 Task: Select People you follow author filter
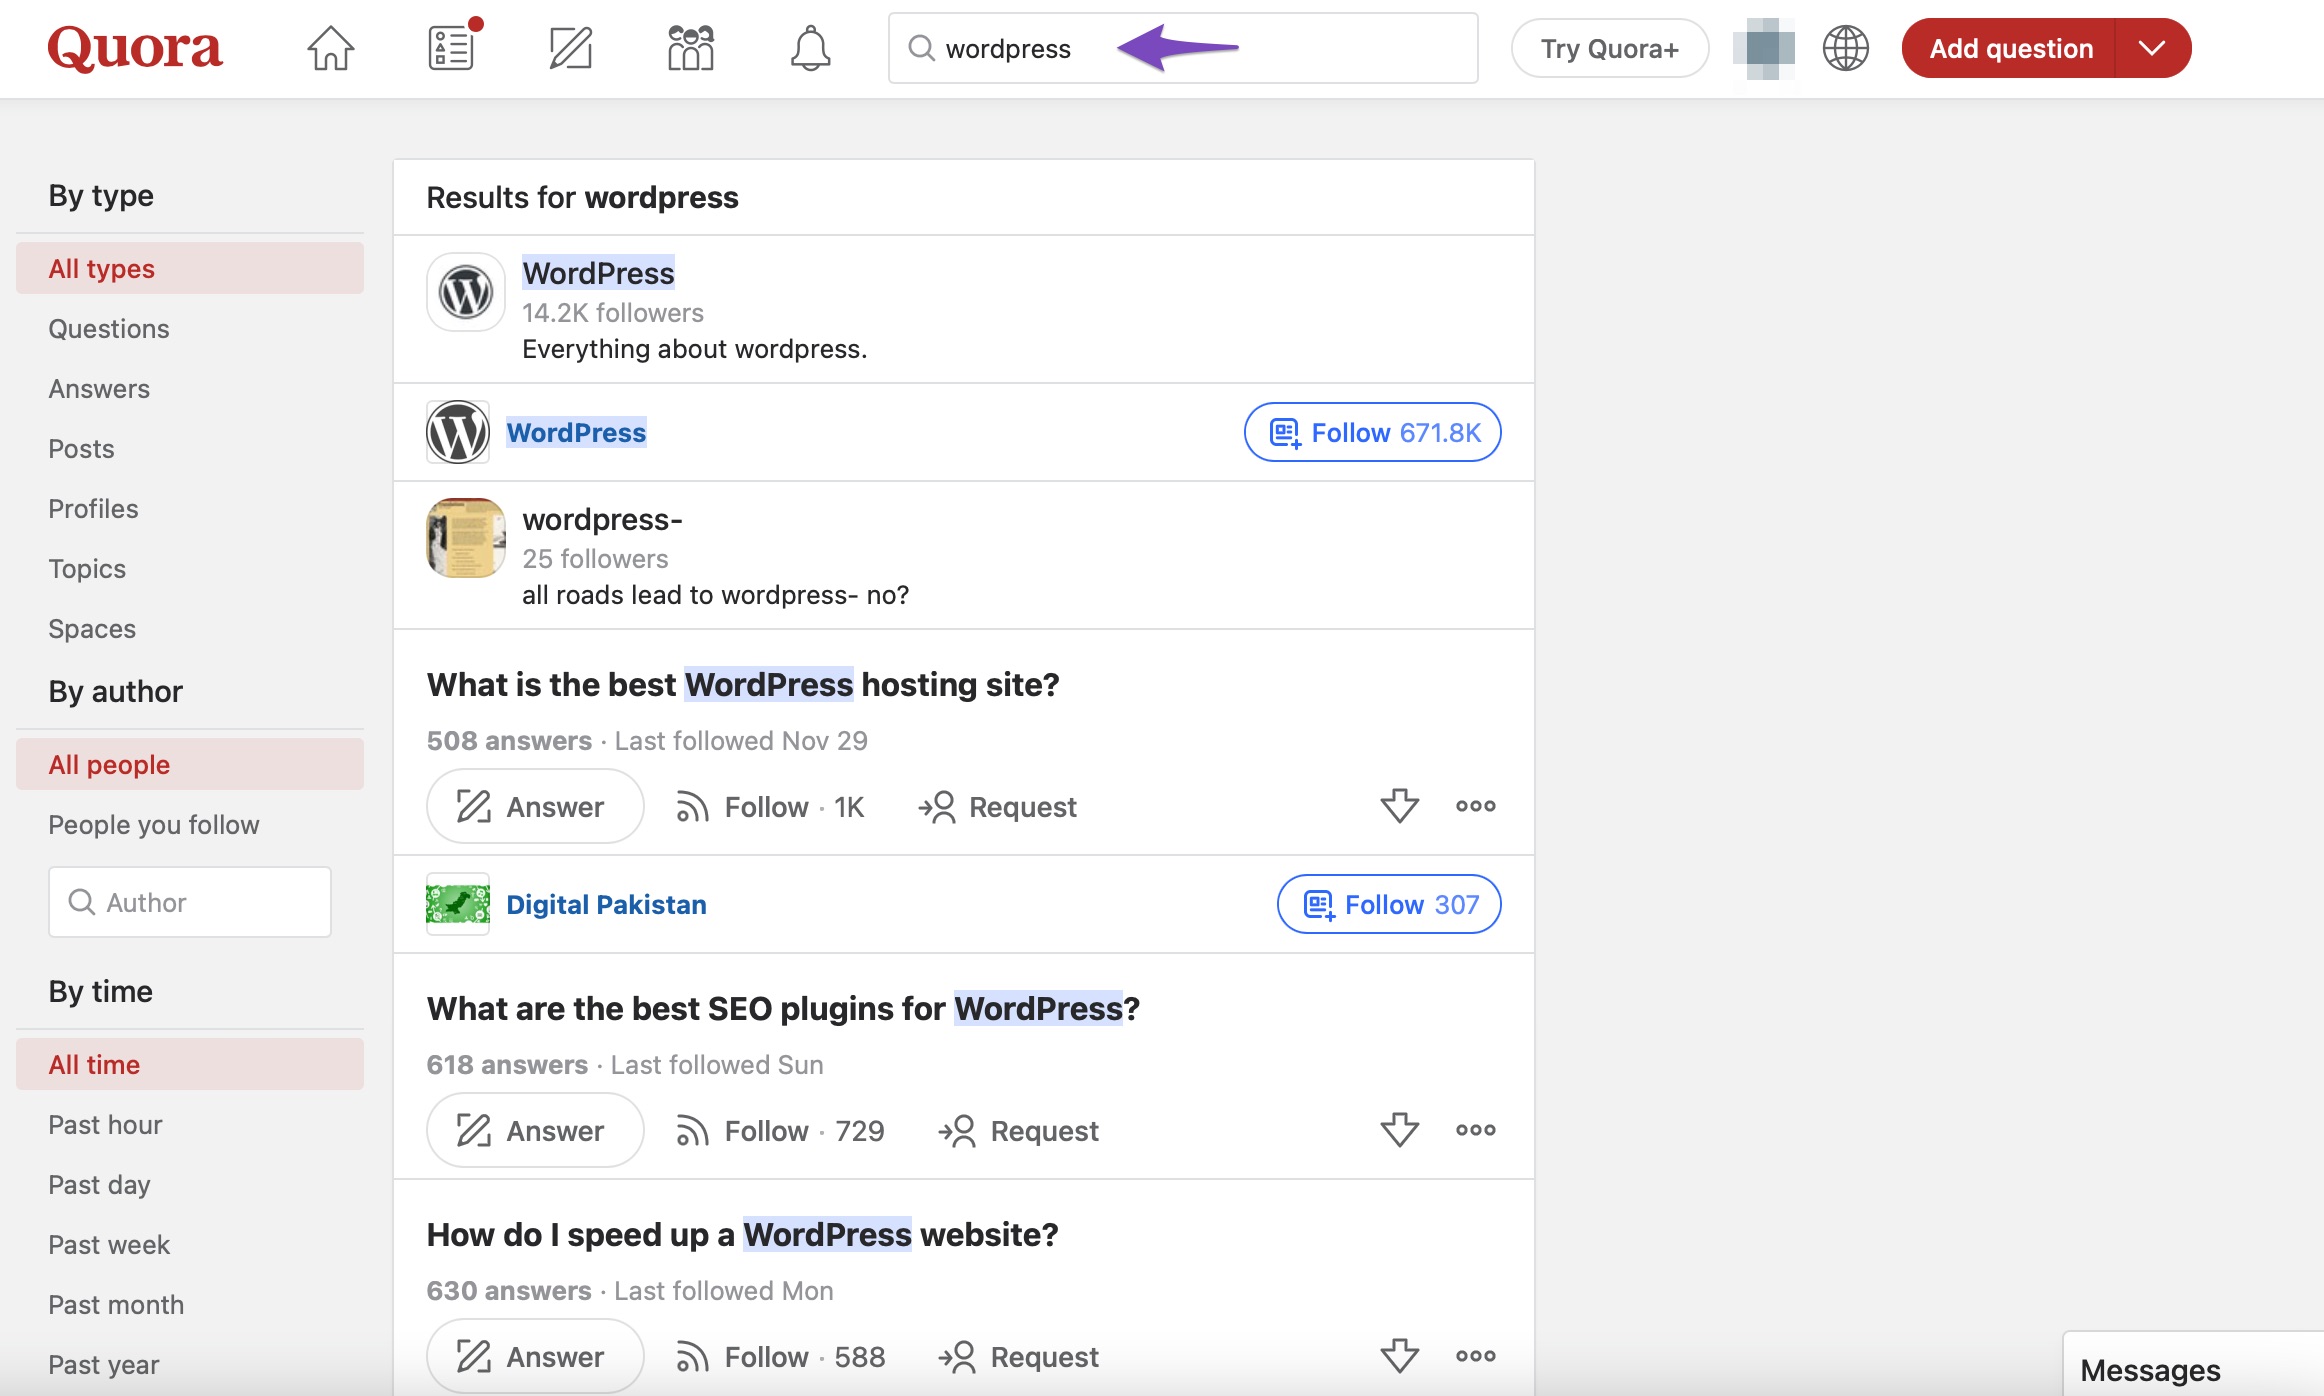154,825
